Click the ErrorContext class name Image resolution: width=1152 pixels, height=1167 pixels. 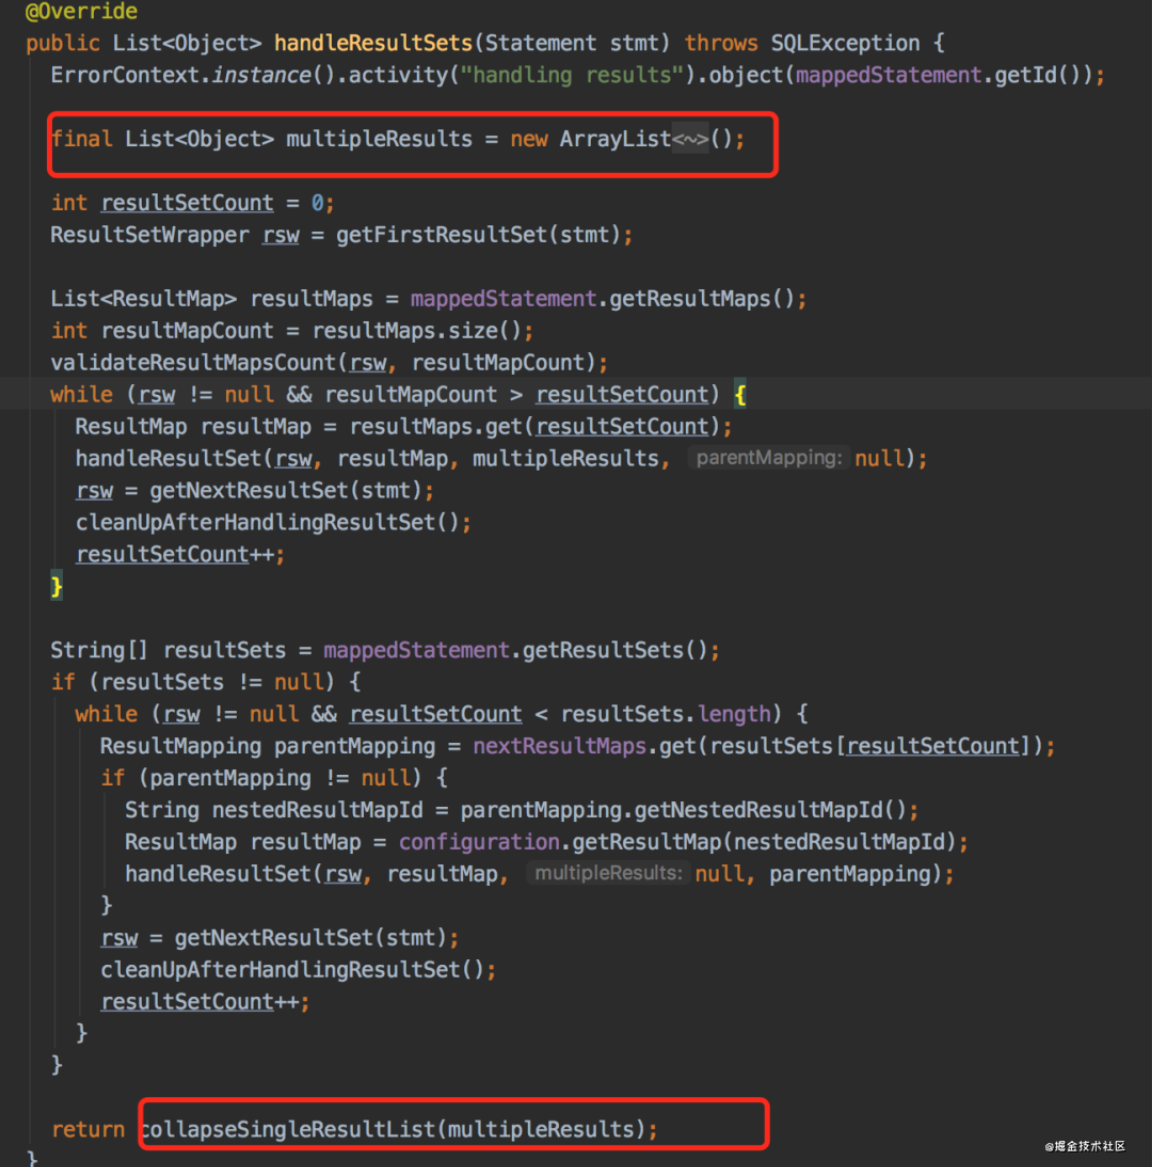pos(124,75)
